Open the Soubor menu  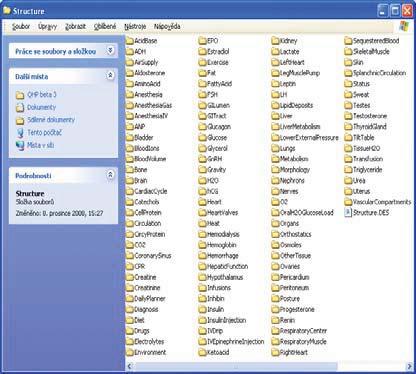(x=21, y=26)
